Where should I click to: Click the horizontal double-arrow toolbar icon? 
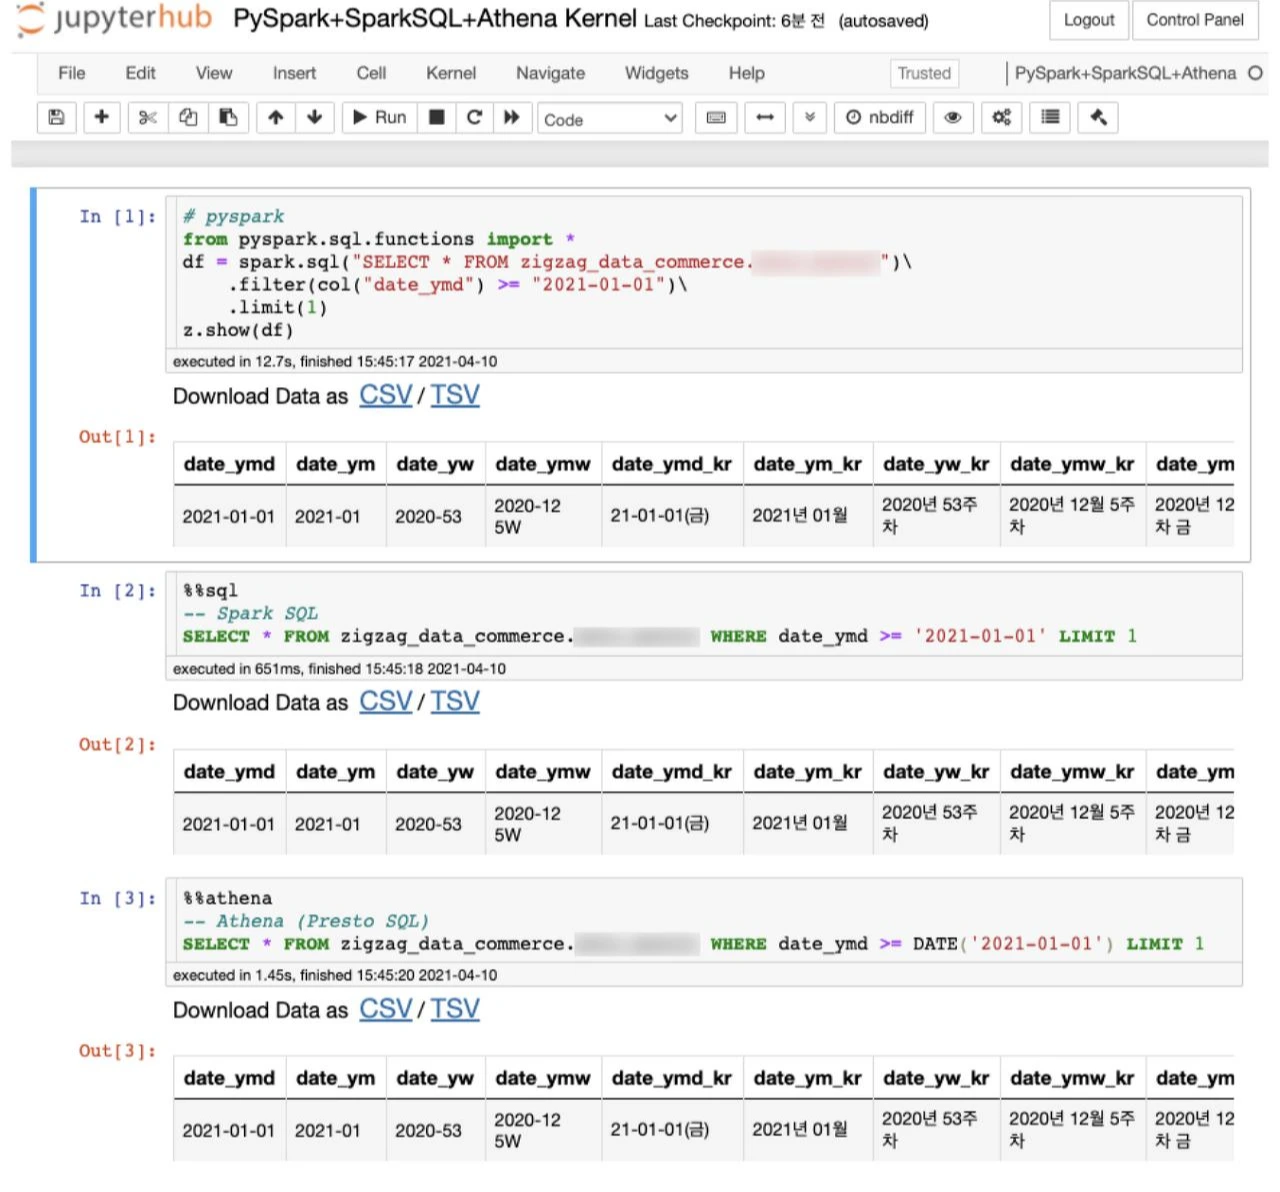(765, 118)
